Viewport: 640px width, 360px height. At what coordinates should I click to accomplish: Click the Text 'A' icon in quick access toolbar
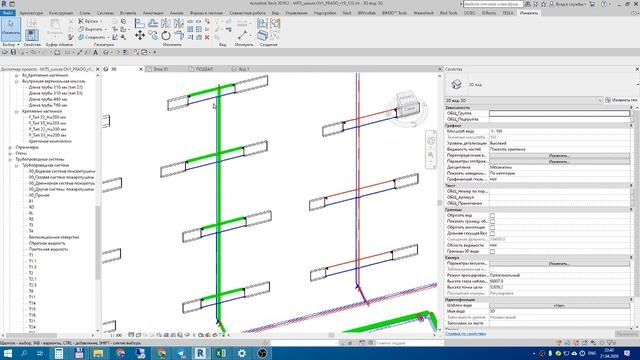click(96, 52)
